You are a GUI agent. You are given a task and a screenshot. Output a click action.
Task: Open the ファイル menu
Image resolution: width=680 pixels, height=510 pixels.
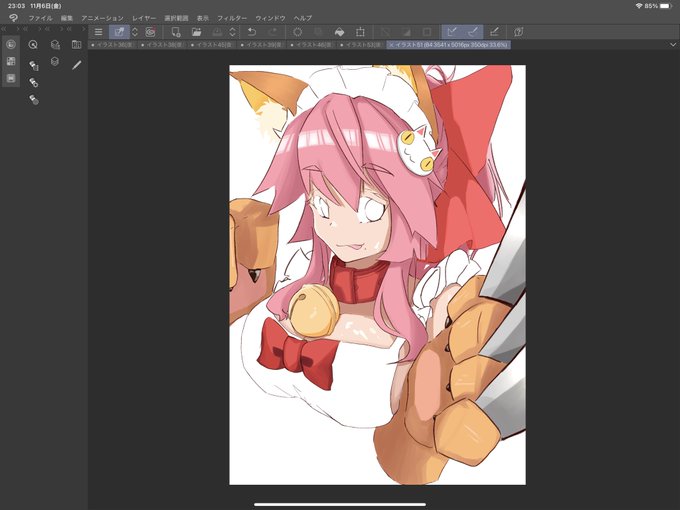tap(40, 18)
